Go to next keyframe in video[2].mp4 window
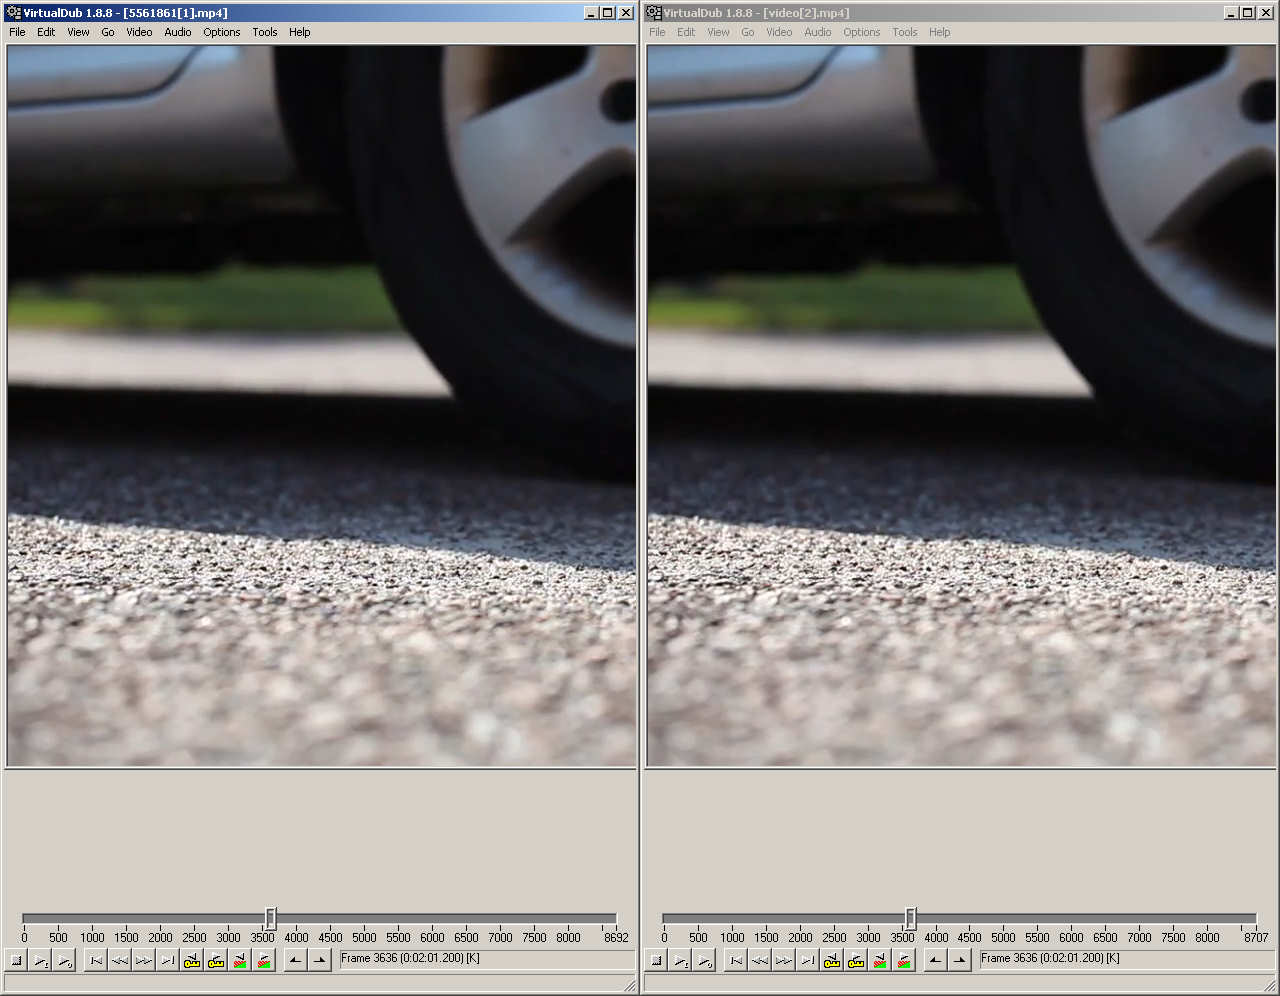 856,961
